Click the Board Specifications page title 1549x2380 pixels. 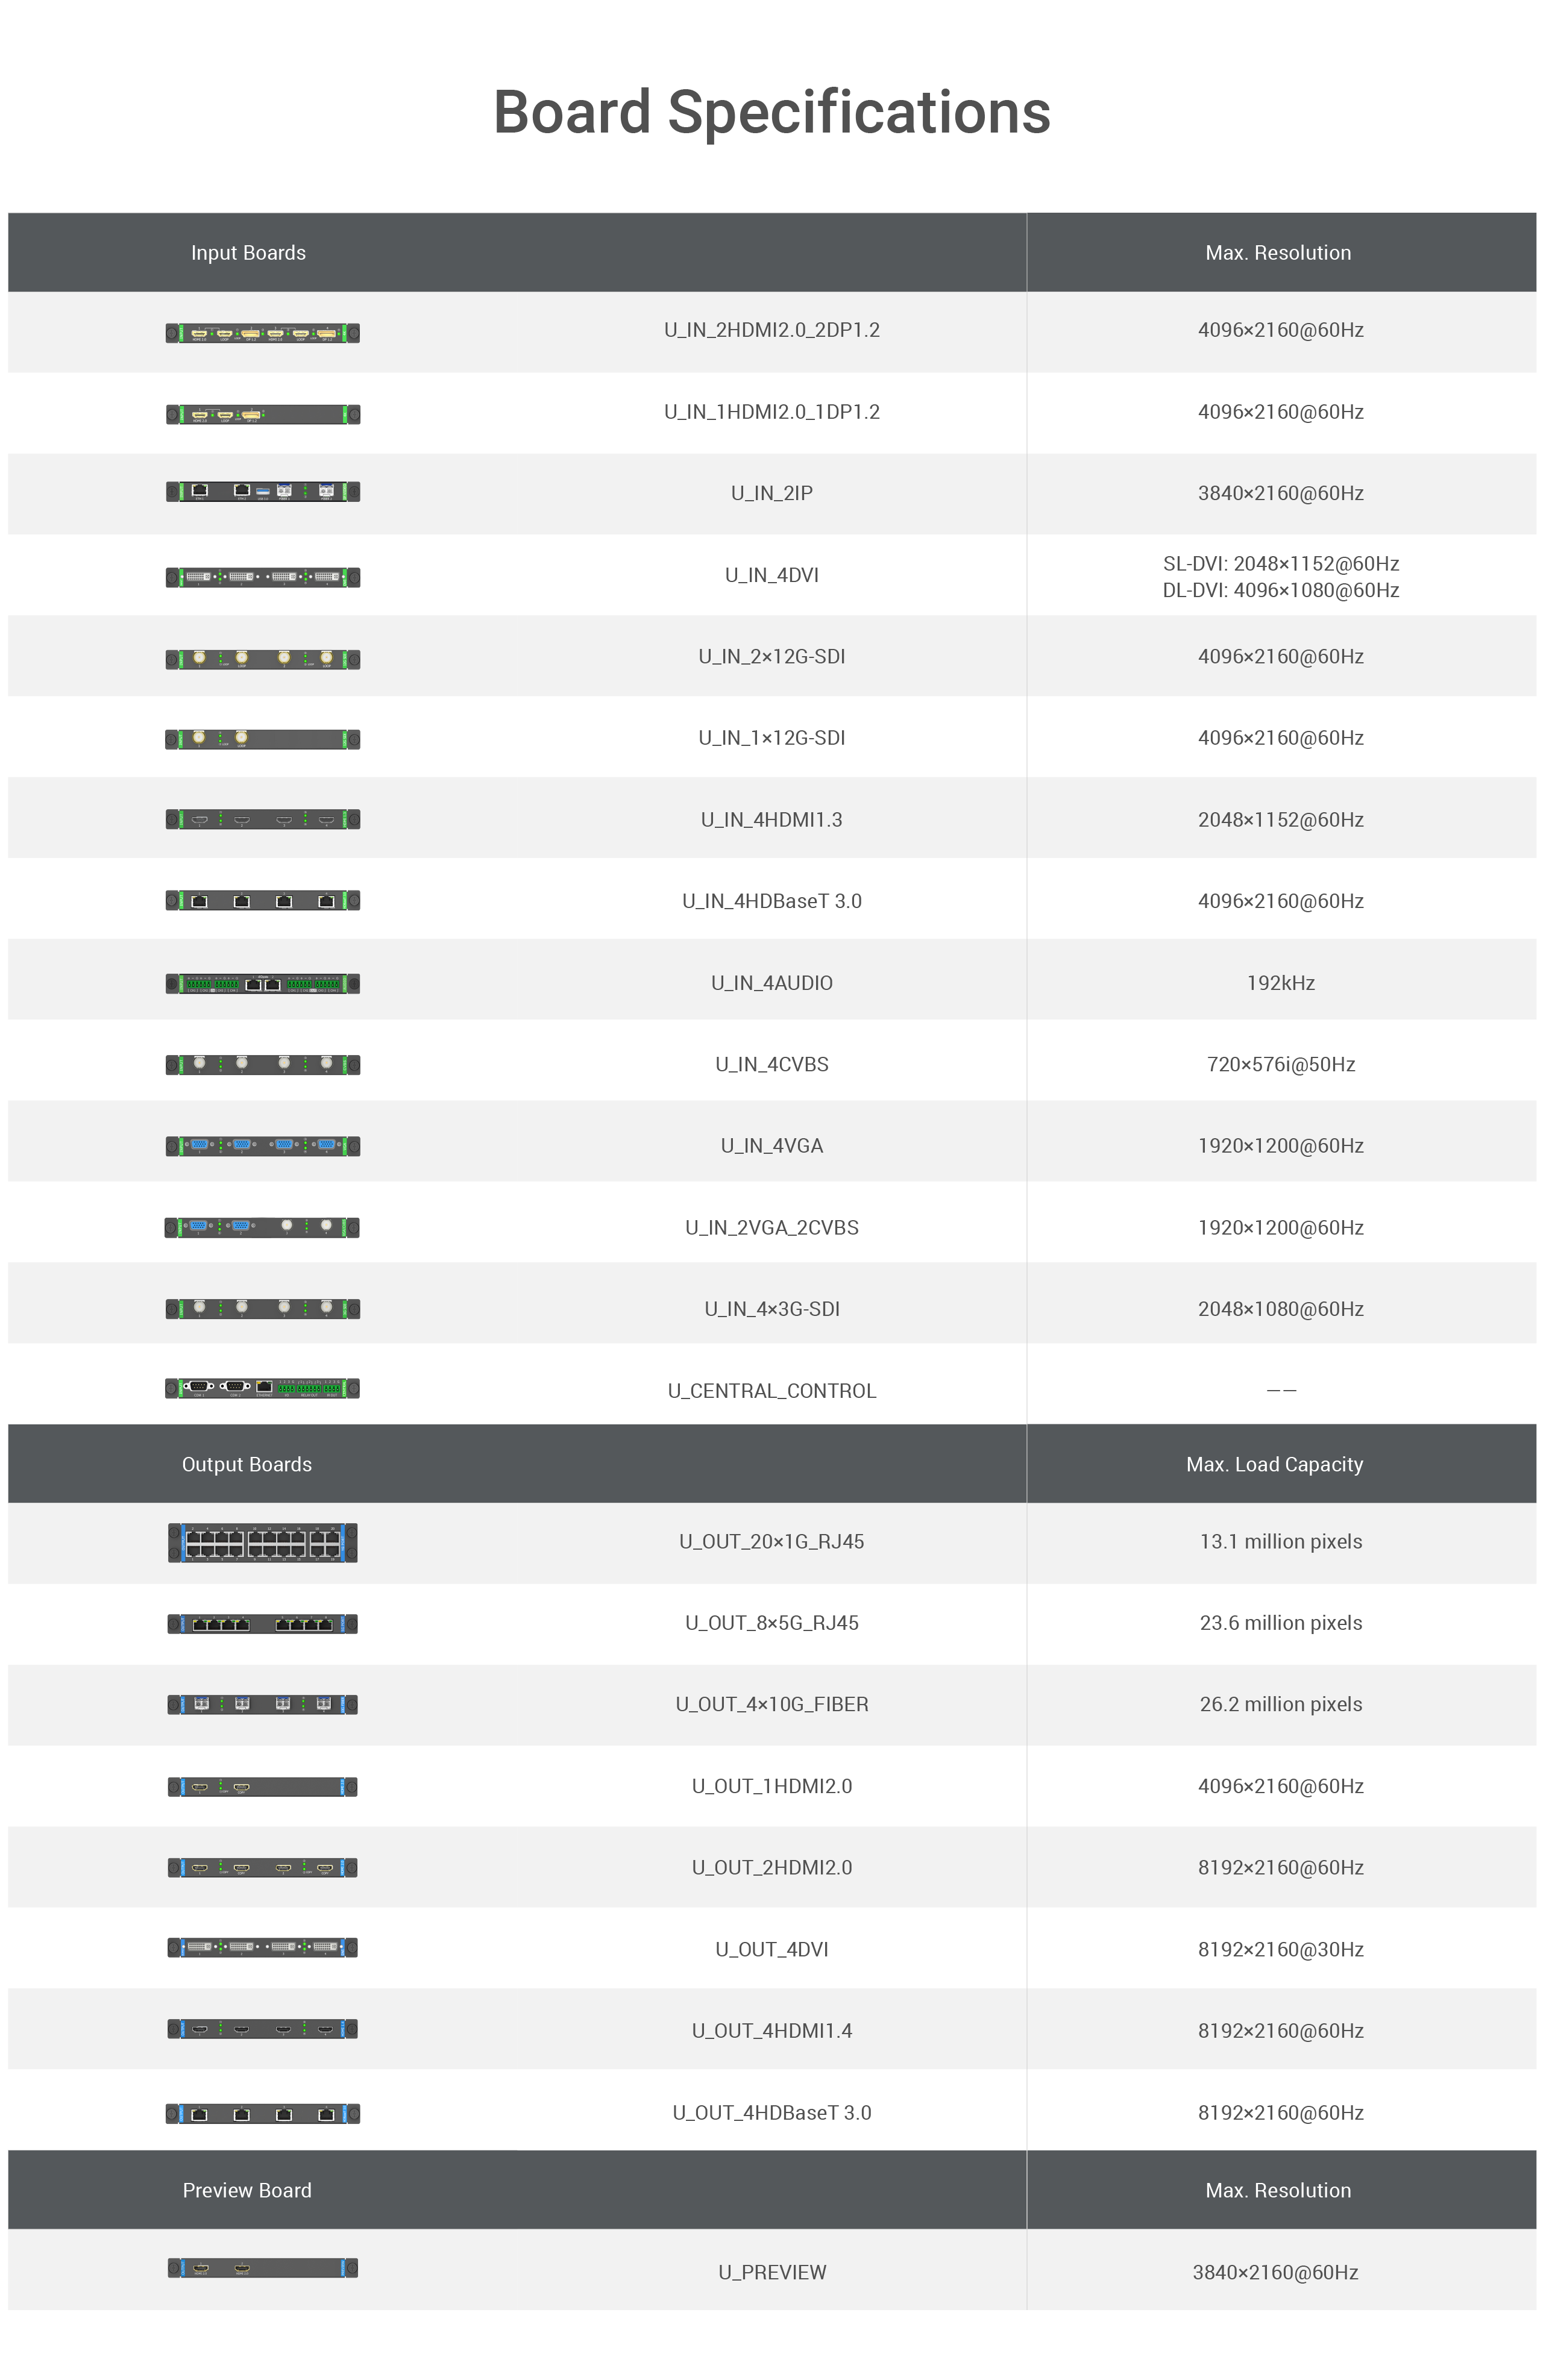(772, 112)
